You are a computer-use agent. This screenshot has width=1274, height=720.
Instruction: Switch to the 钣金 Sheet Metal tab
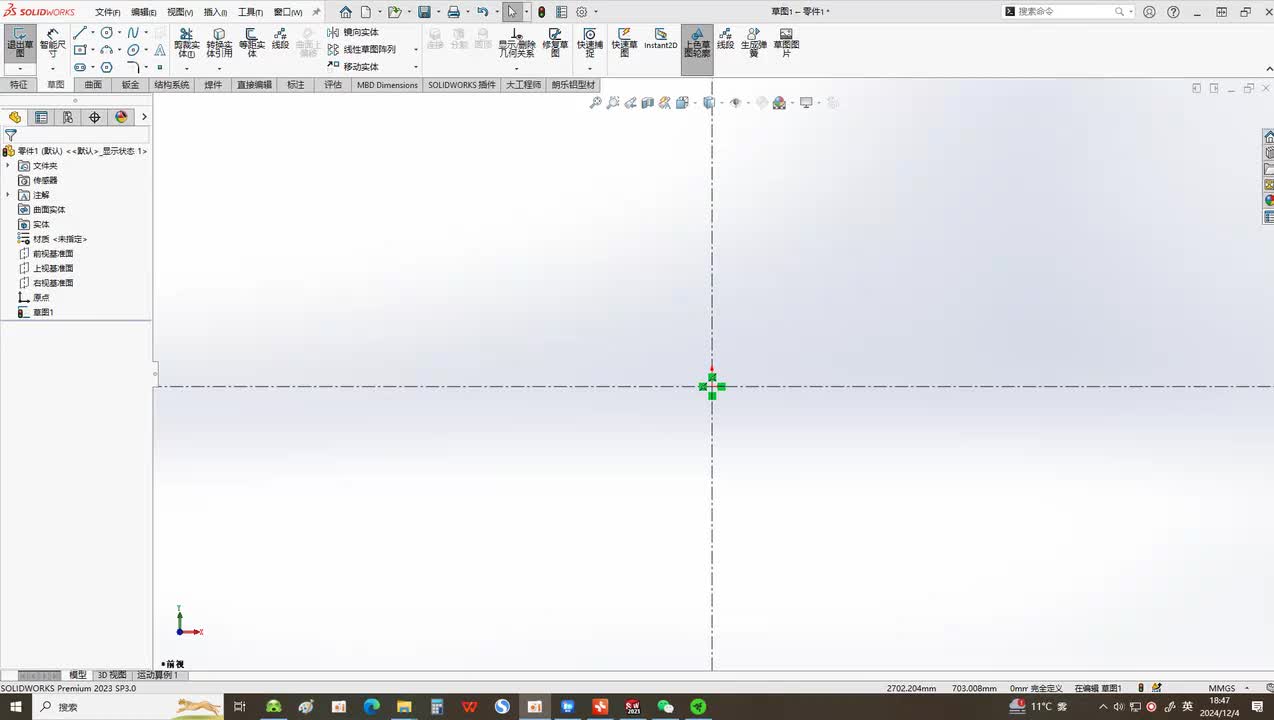pos(130,85)
